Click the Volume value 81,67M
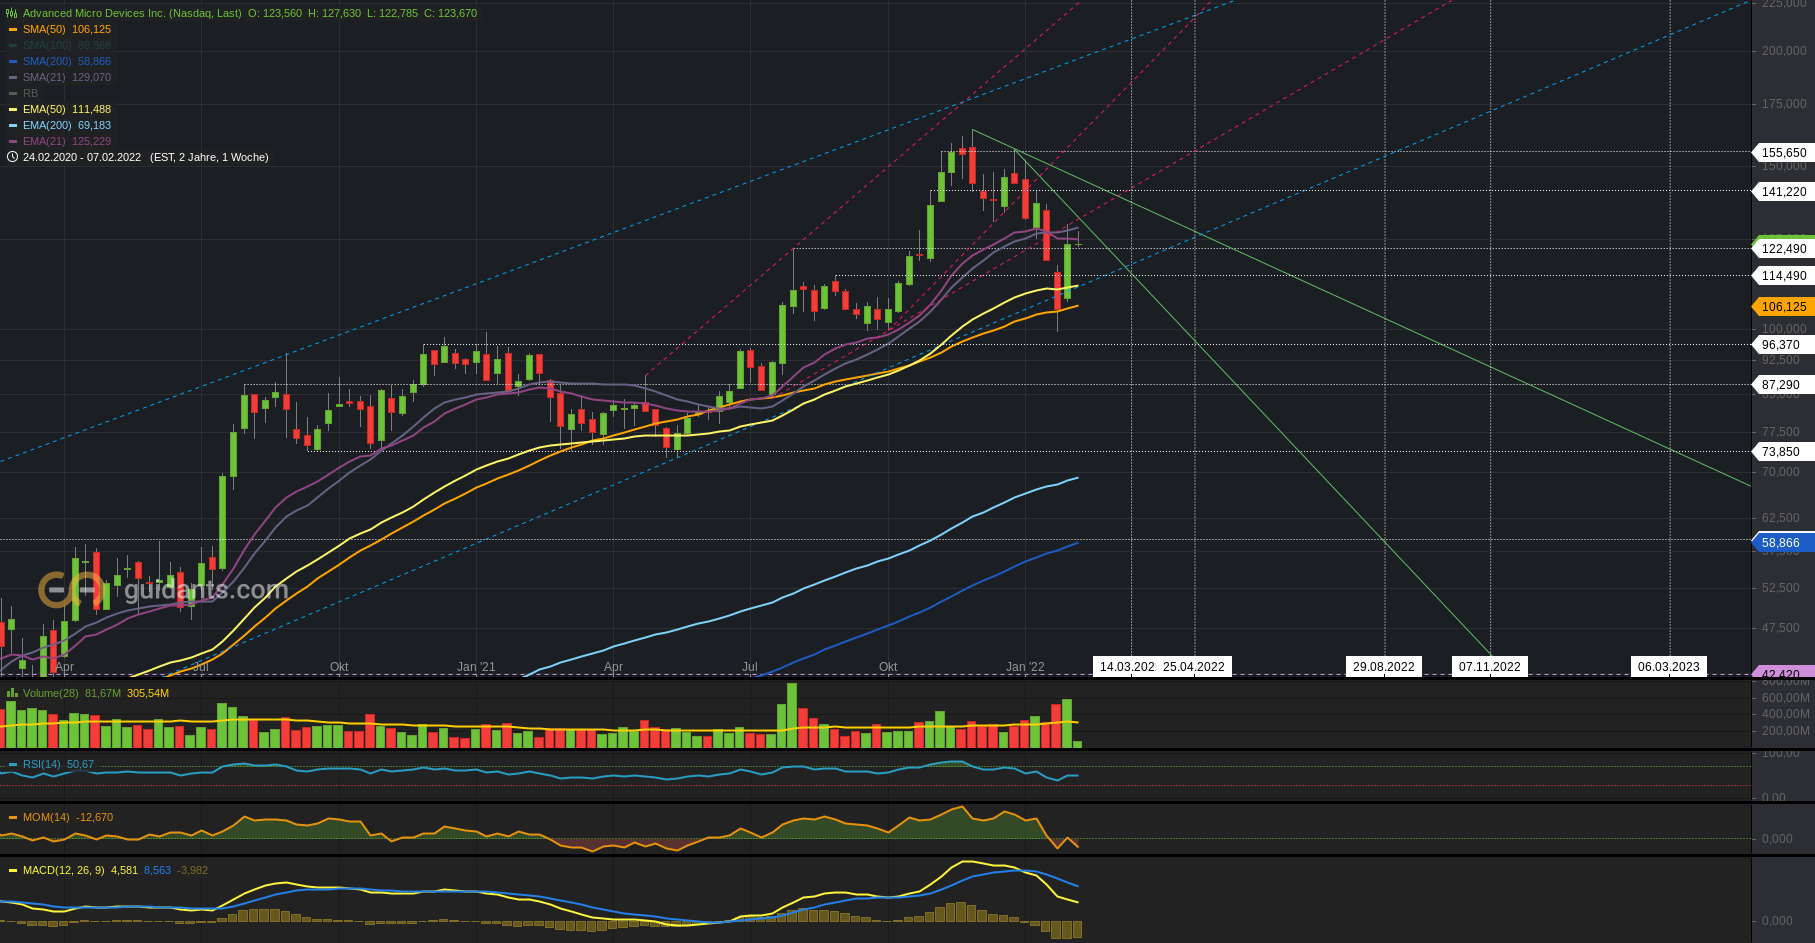1815x943 pixels. (x=103, y=693)
